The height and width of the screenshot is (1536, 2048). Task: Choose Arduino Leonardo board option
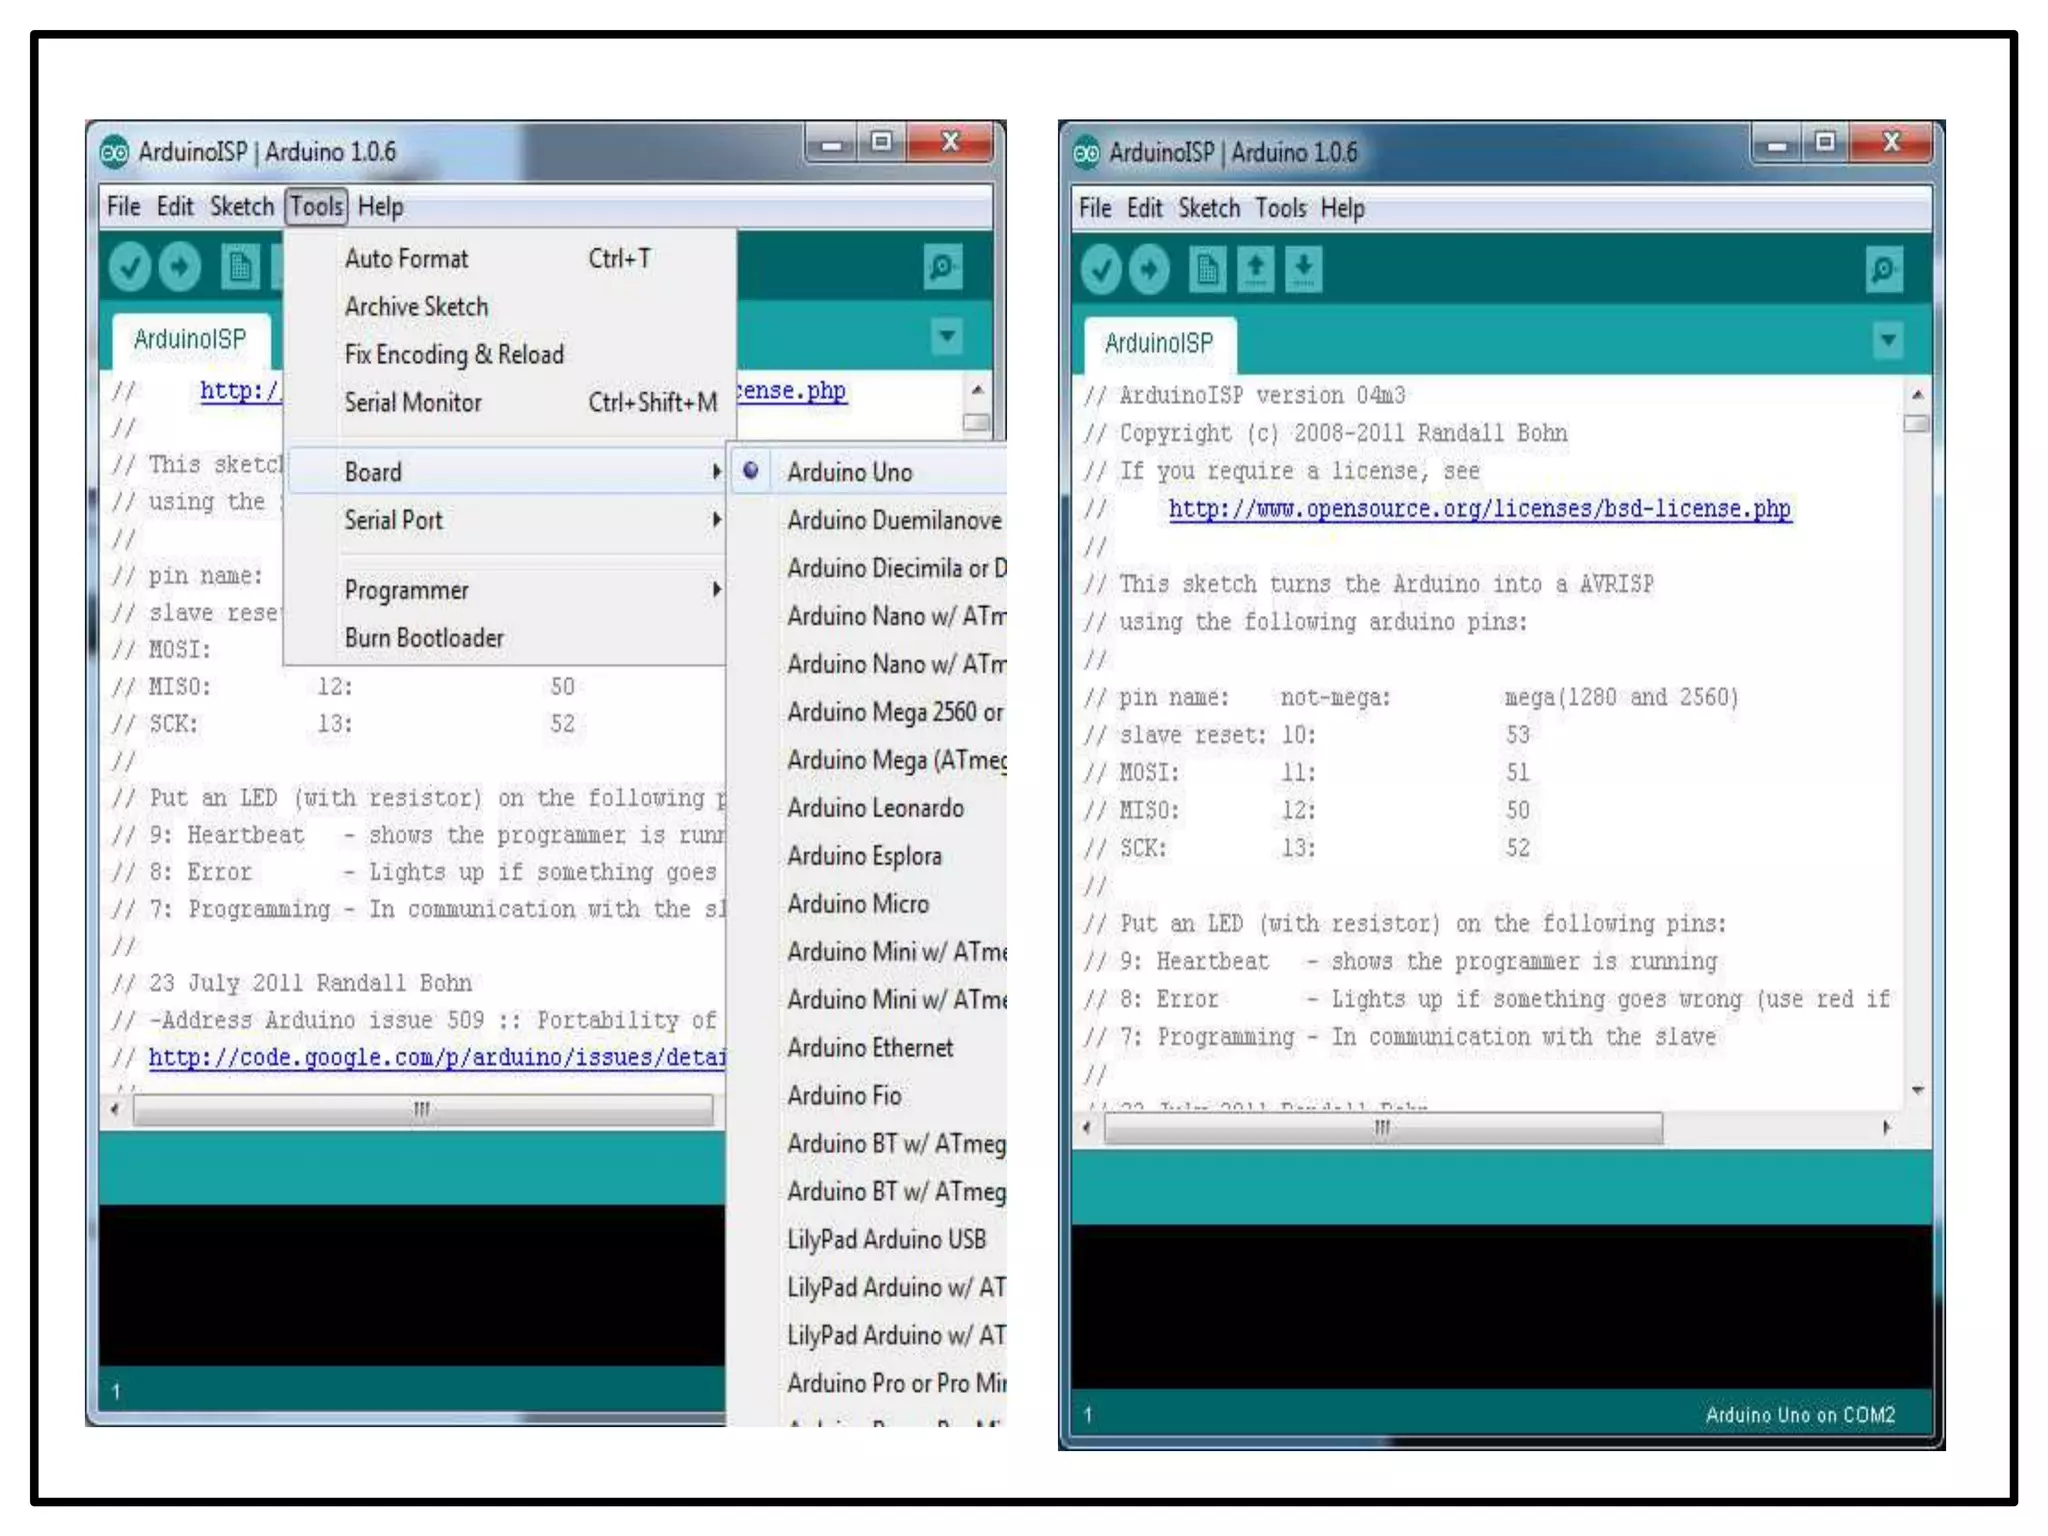(x=875, y=808)
